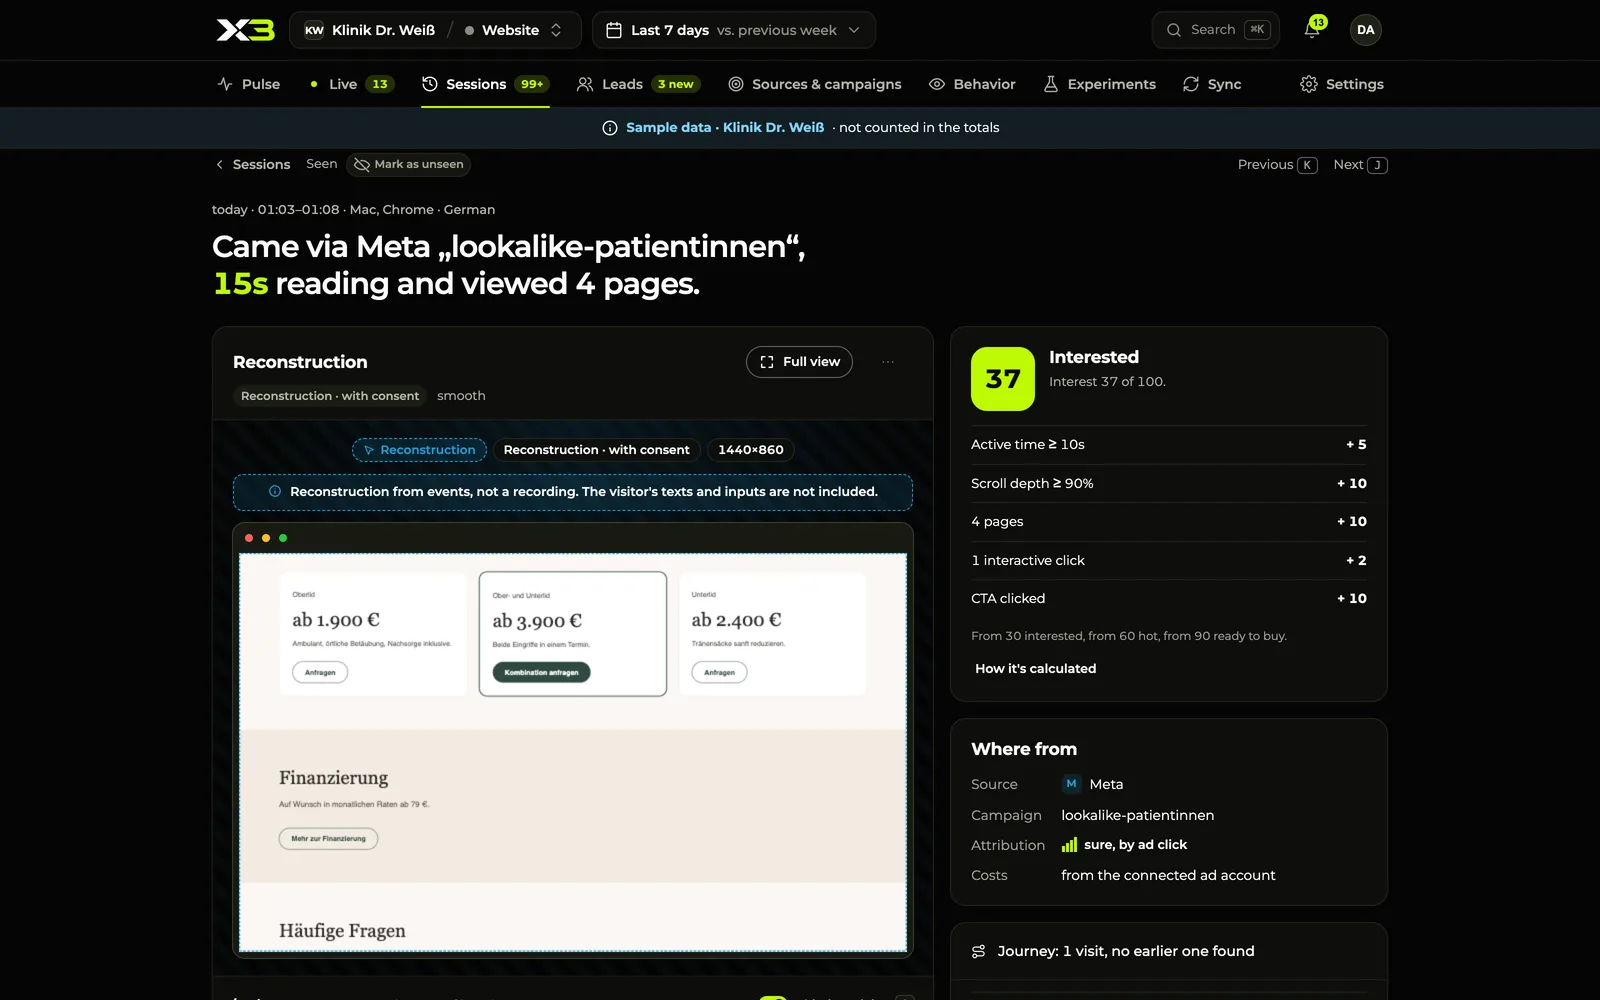Open the Leads tab

638,84
